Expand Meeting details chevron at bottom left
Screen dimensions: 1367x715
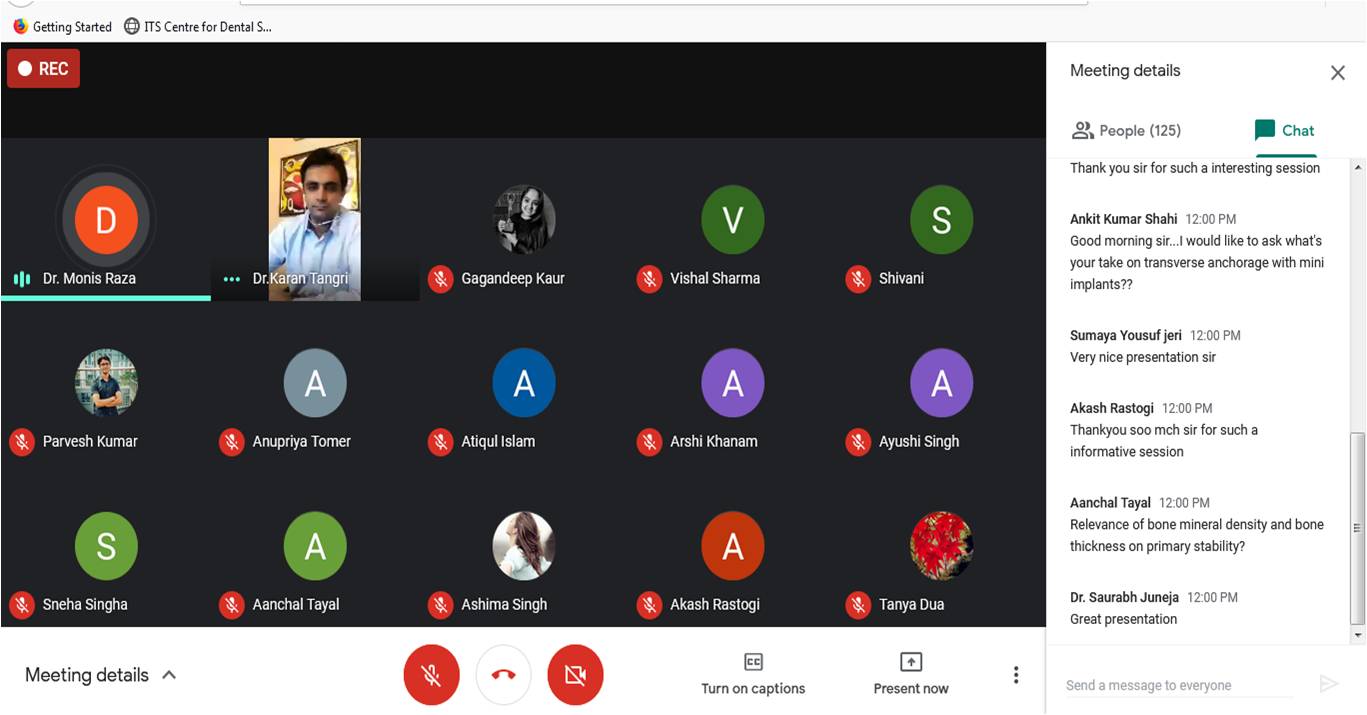169,675
